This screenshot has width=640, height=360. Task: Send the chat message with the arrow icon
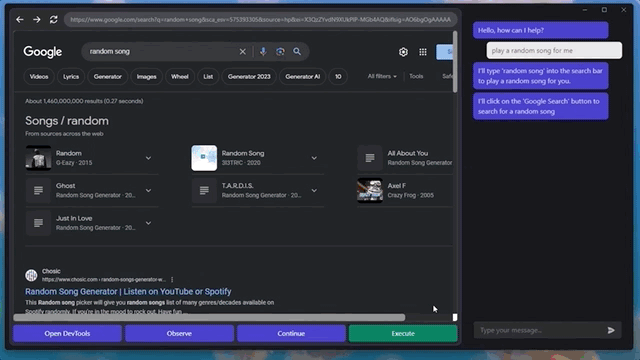(611, 330)
